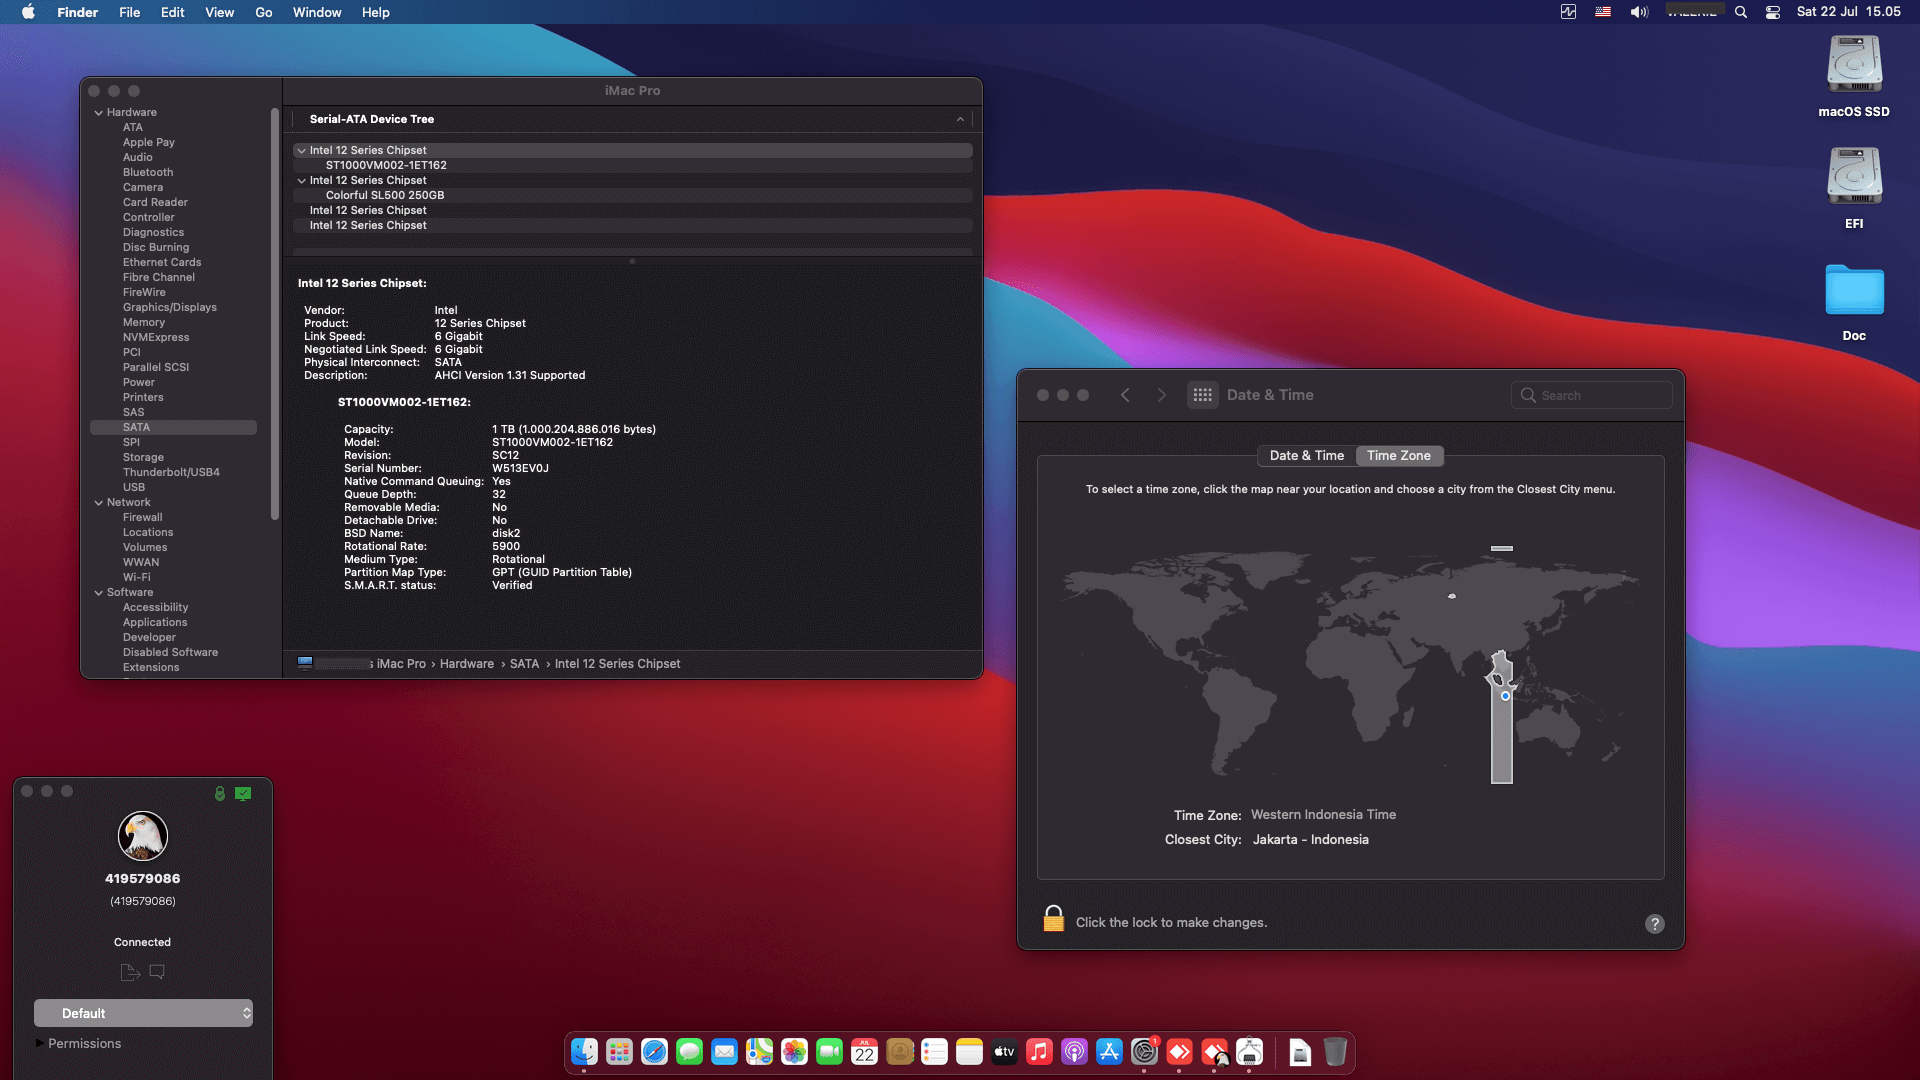Open the Default profile dropdown
The width and height of the screenshot is (1920, 1080).
143,1013
